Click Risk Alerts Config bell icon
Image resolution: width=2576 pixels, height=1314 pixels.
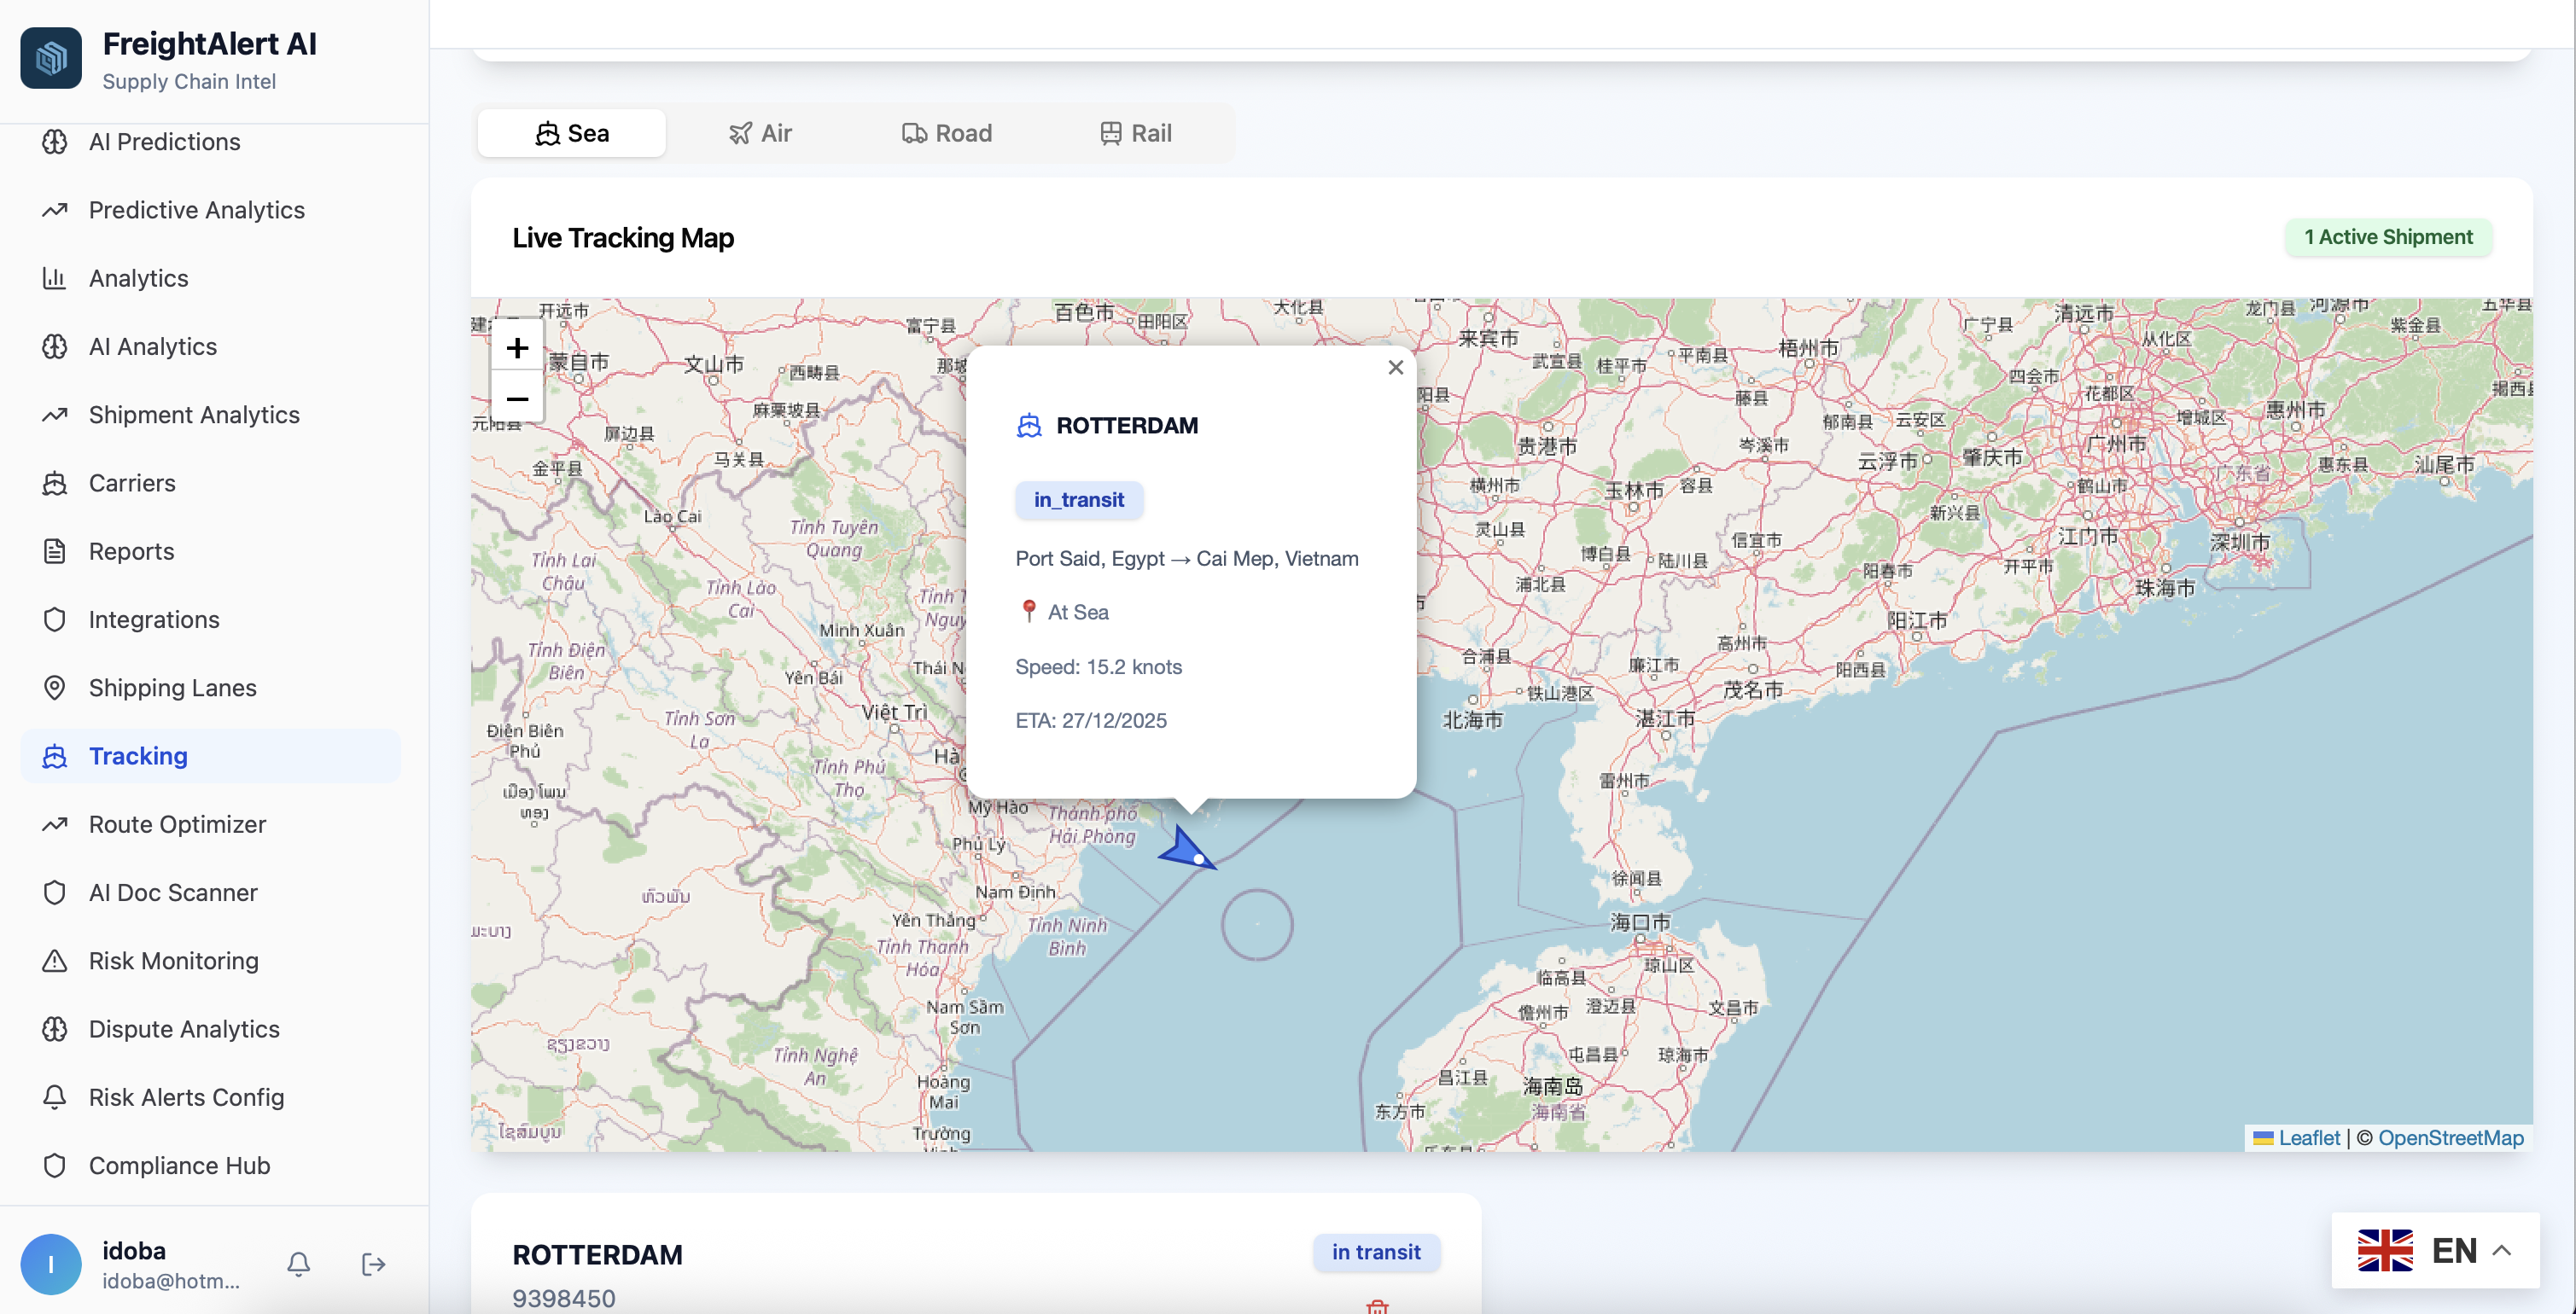pos(55,1097)
